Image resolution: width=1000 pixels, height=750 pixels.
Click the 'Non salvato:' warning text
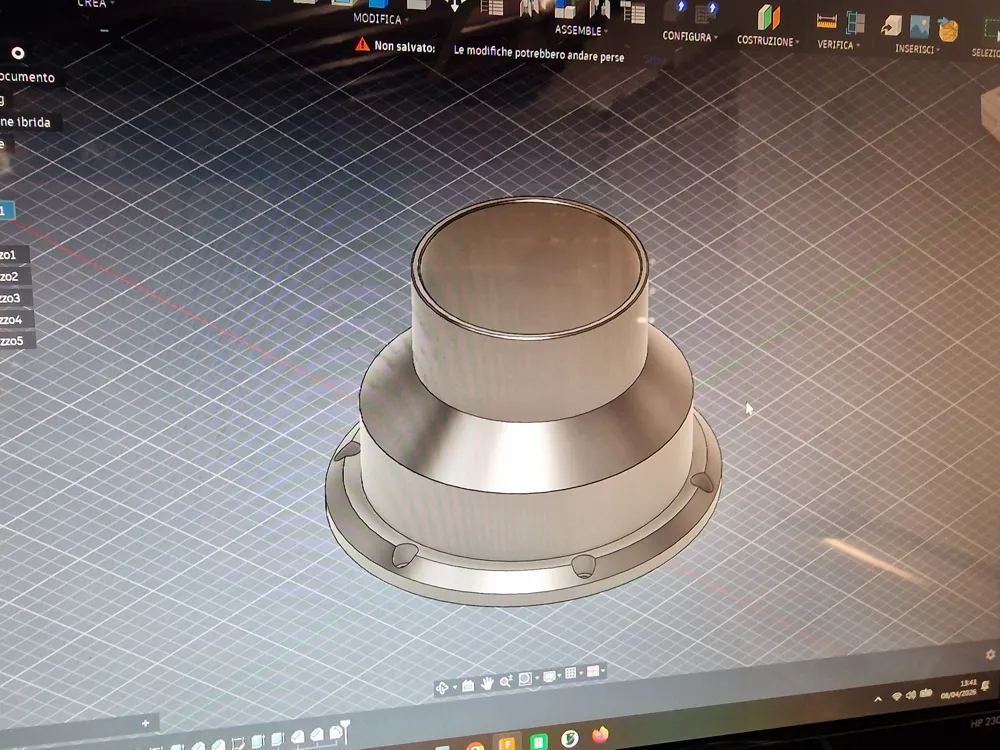(404, 46)
